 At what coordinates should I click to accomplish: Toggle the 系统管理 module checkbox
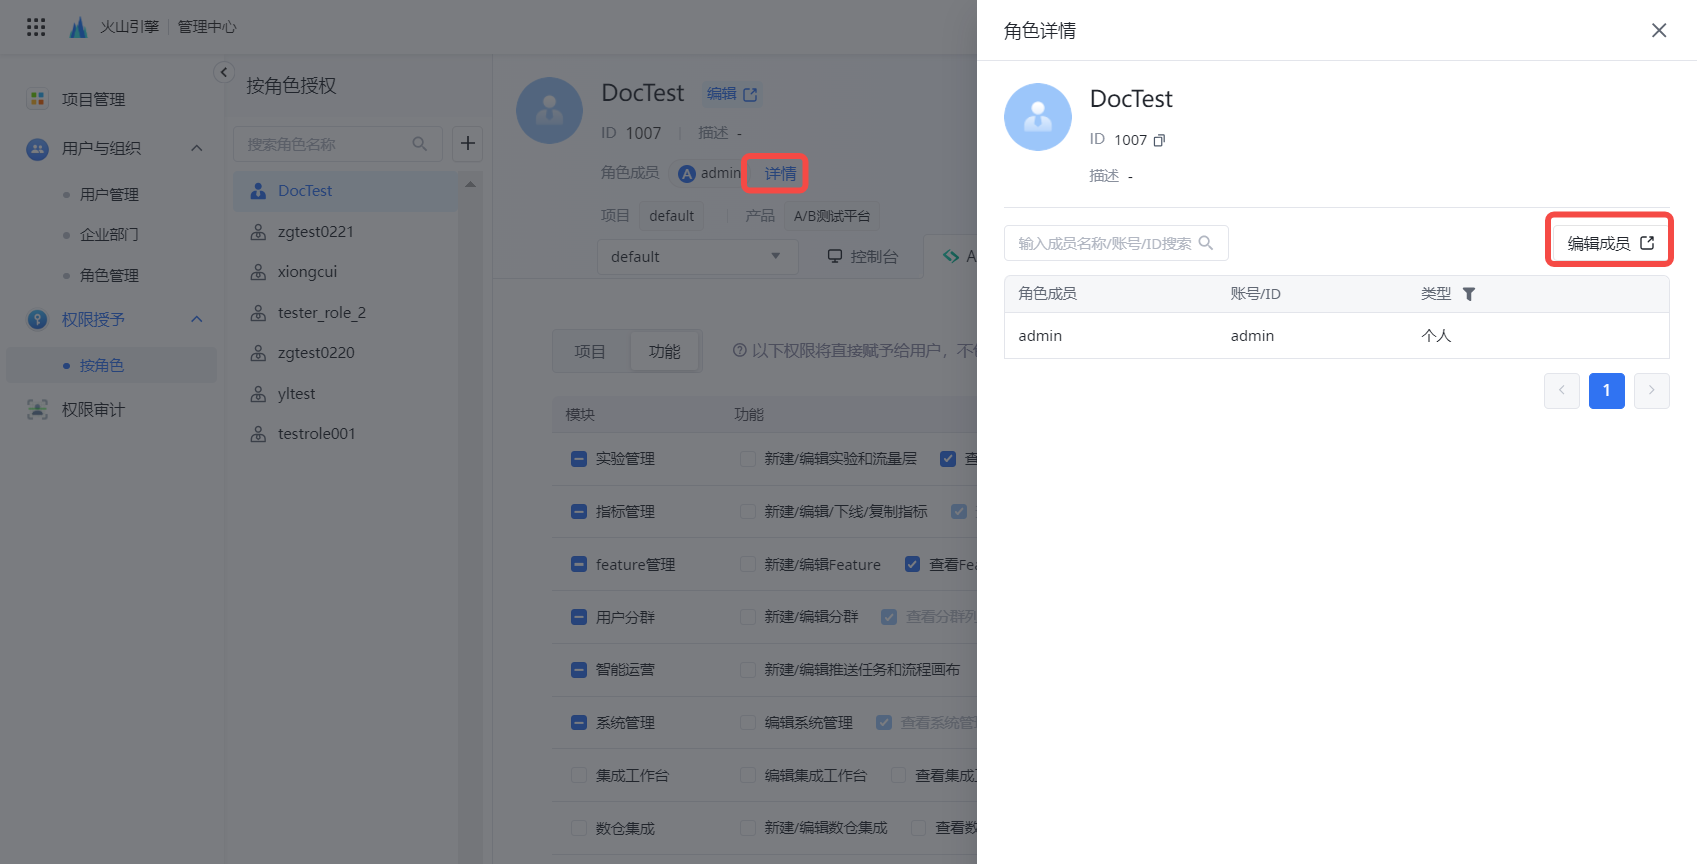click(579, 723)
